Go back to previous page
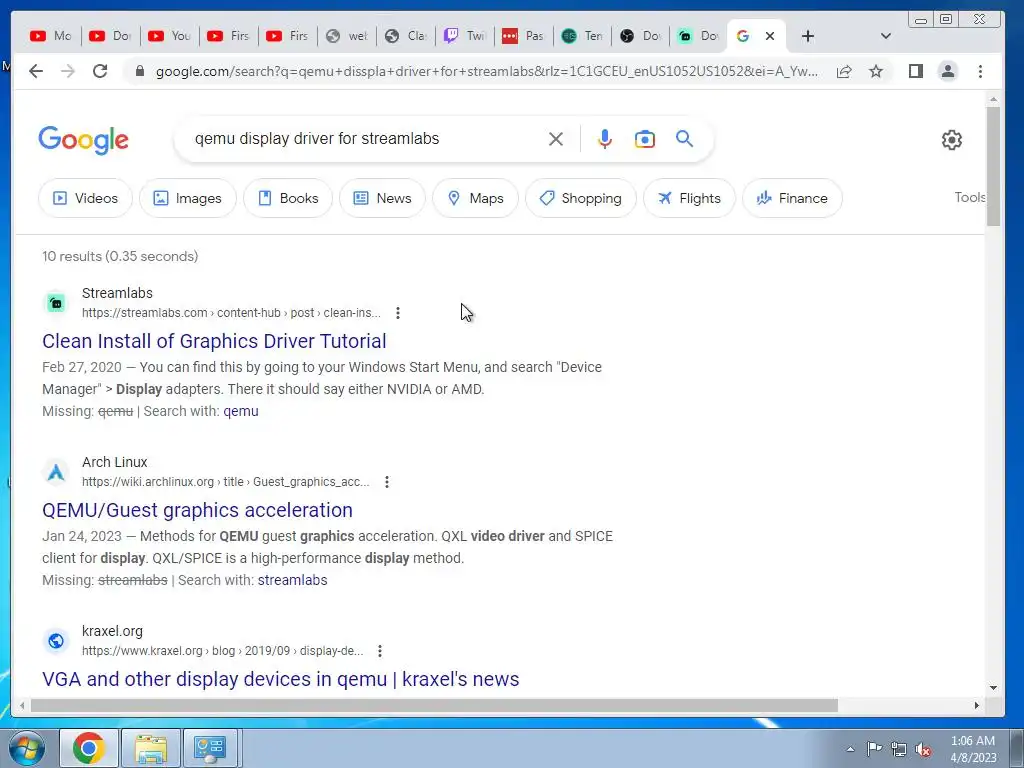1024x768 pixels. [36, 71]
